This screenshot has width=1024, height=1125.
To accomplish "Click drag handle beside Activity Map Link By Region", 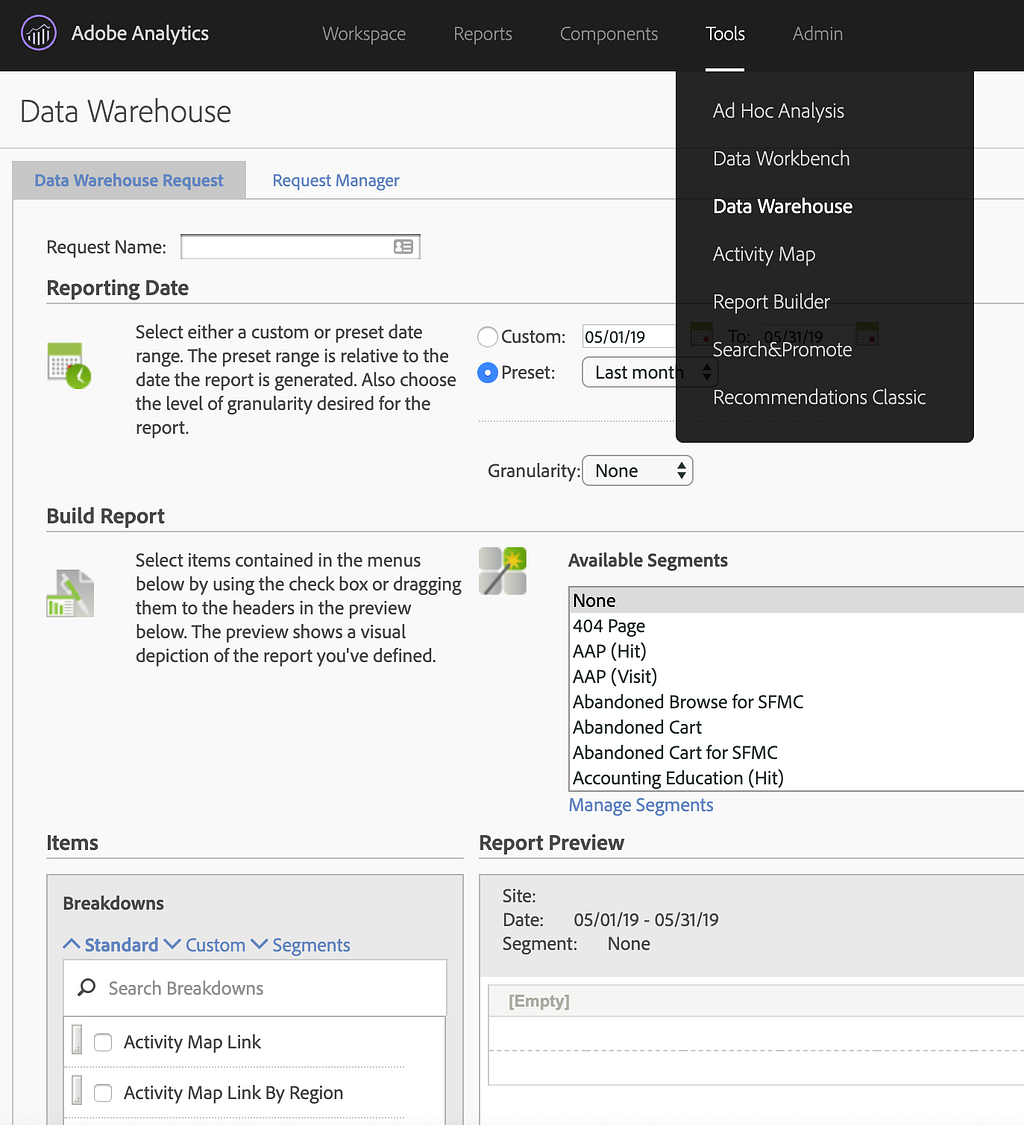I will [x=77, y=1093].
